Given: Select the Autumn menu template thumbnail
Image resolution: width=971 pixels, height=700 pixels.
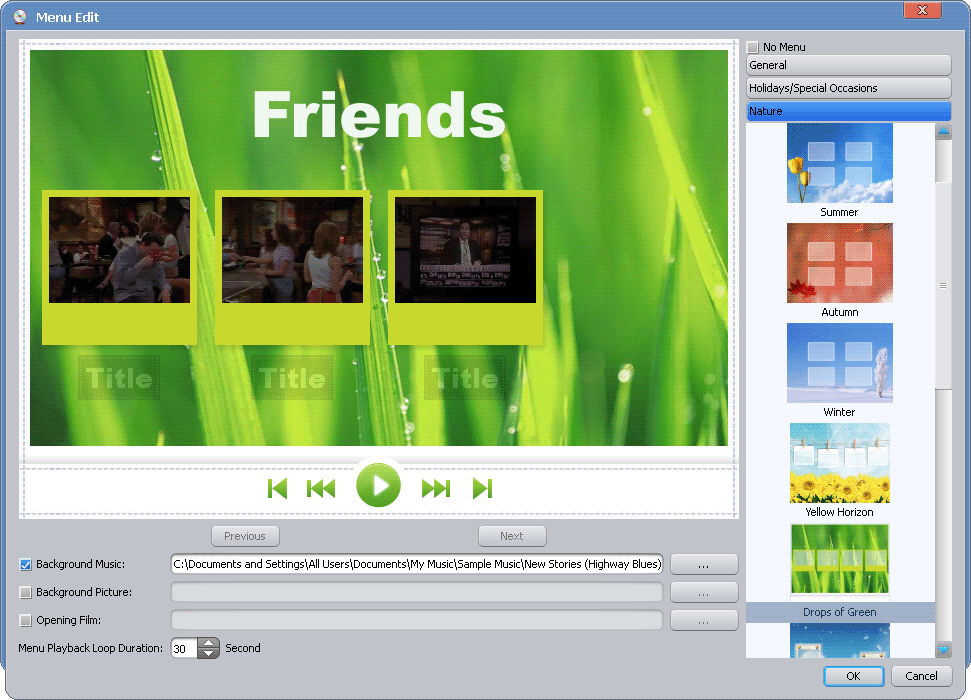Looking at the screenshot, I should point(840,263).
